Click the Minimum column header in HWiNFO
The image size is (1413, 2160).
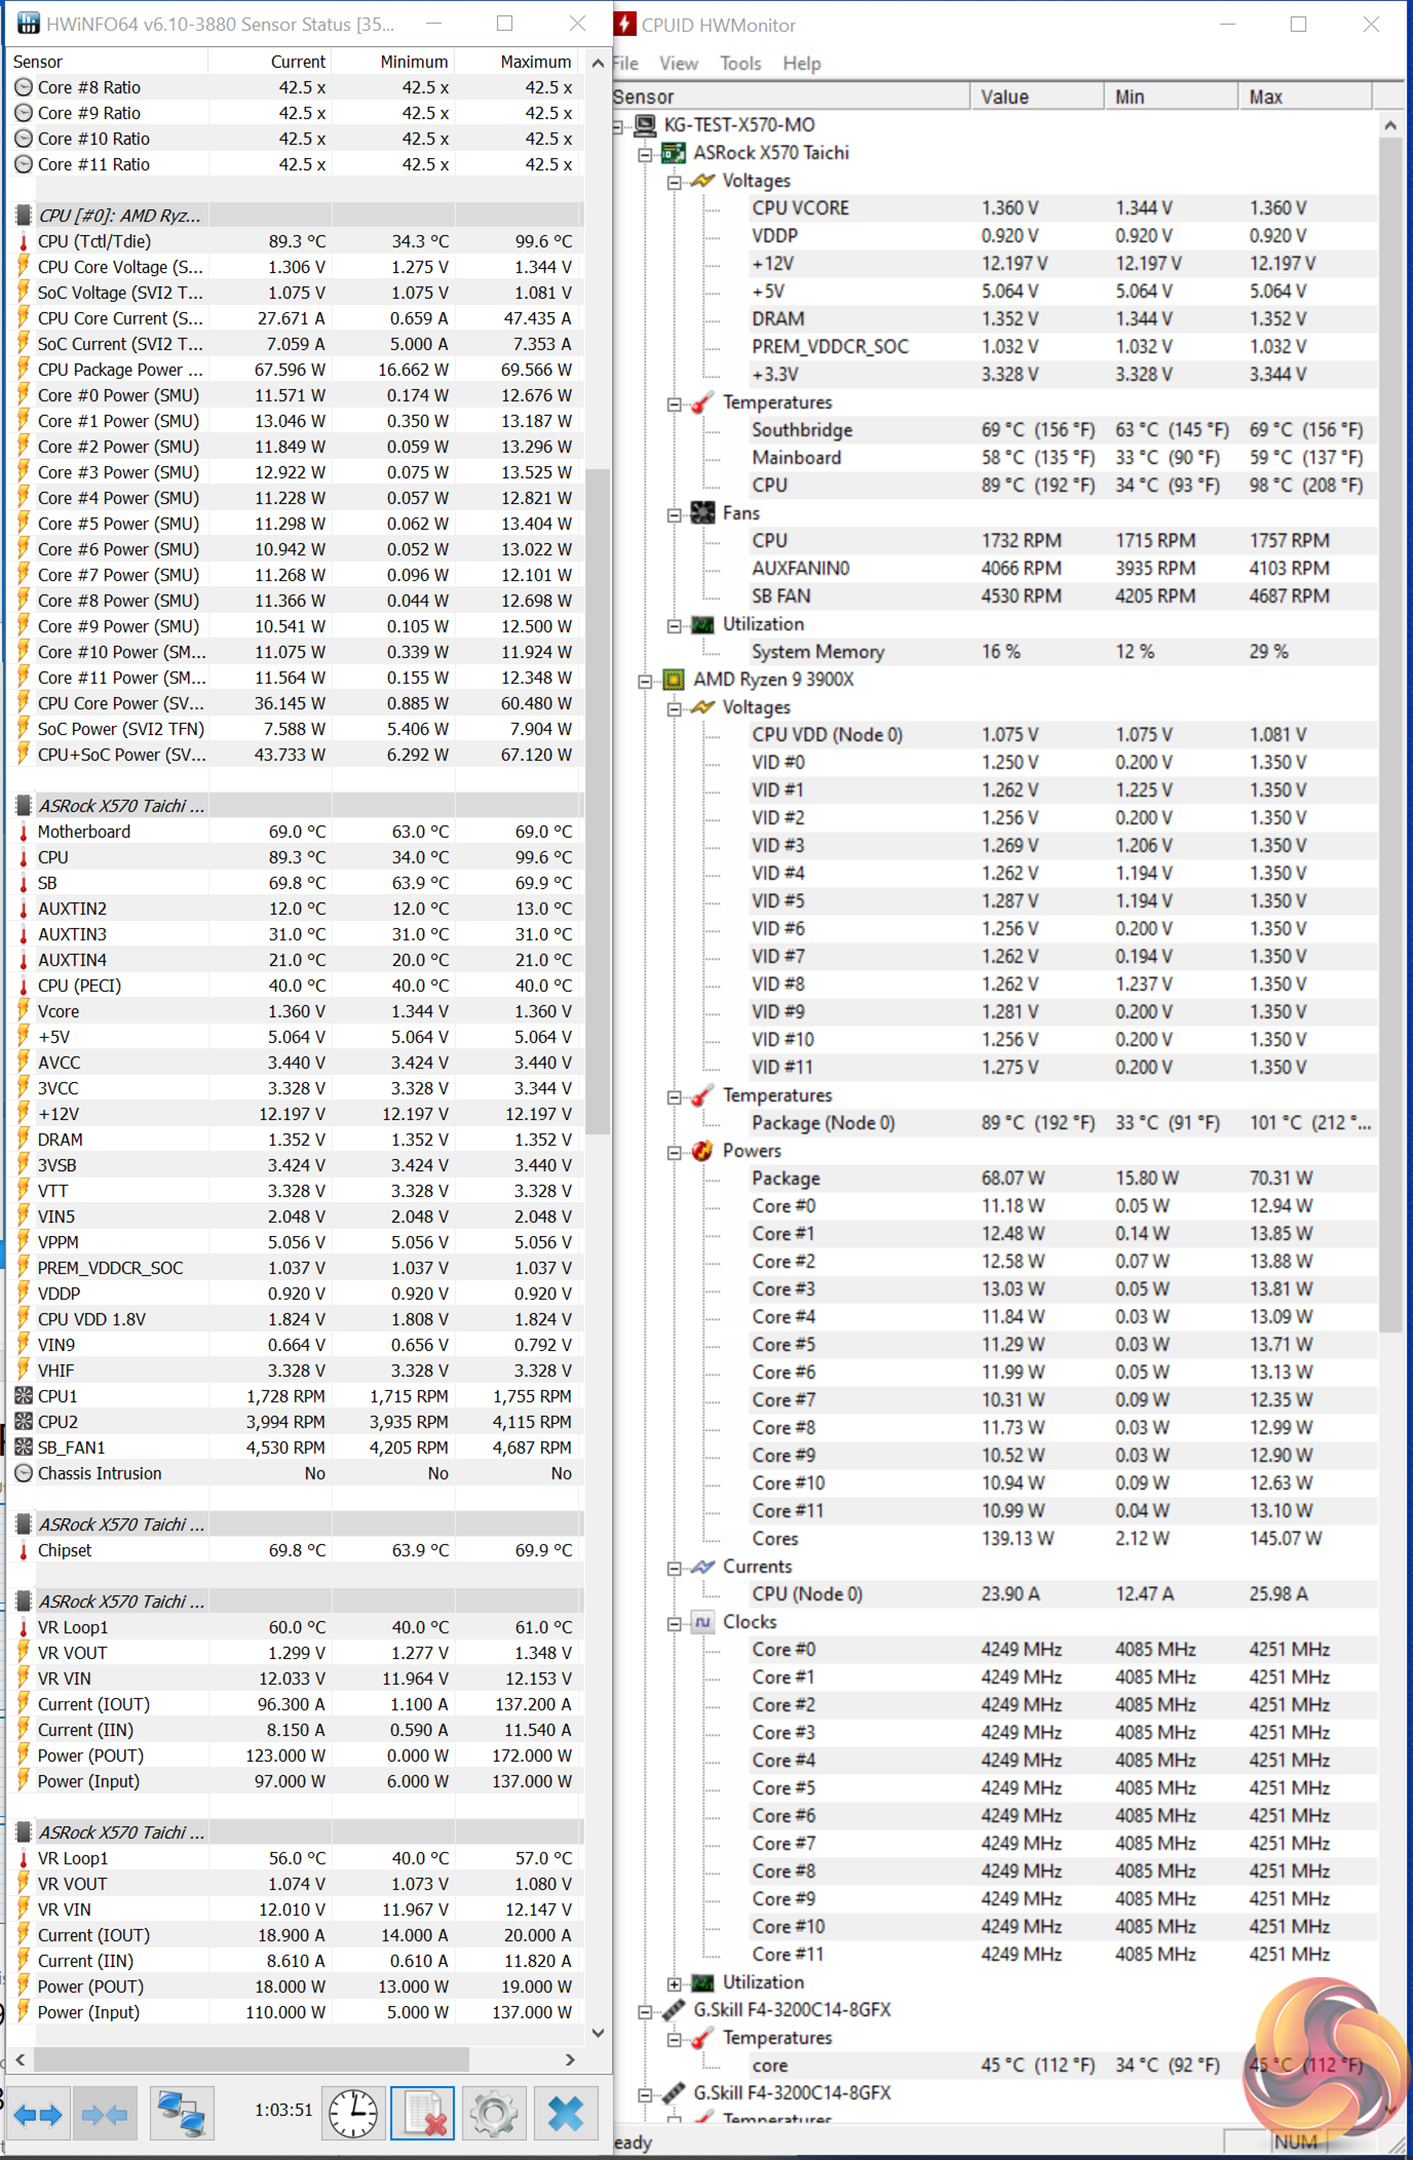[x=392, y=62]
